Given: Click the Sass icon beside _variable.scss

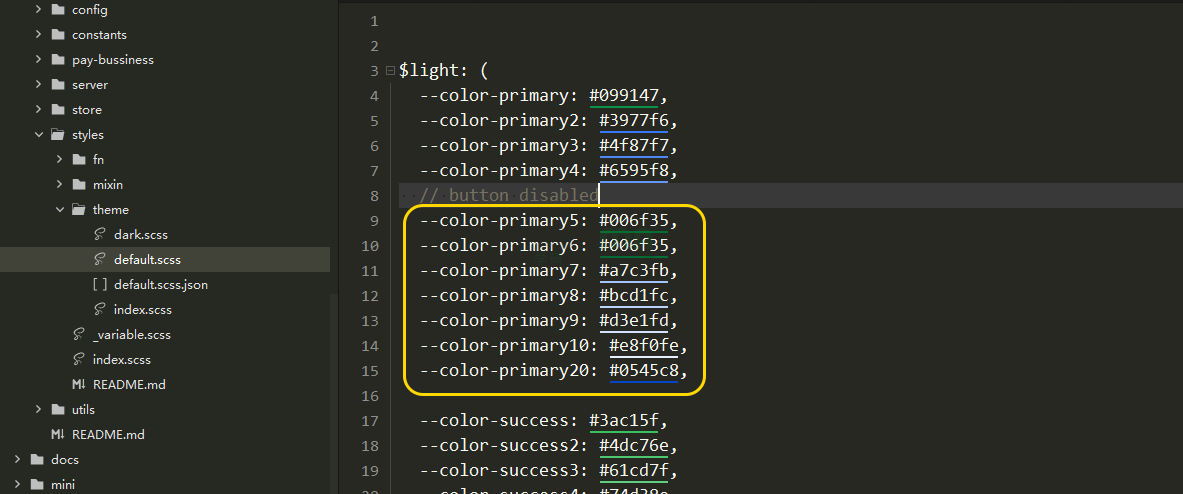Looking at the screenshot, I should [78, 335].
